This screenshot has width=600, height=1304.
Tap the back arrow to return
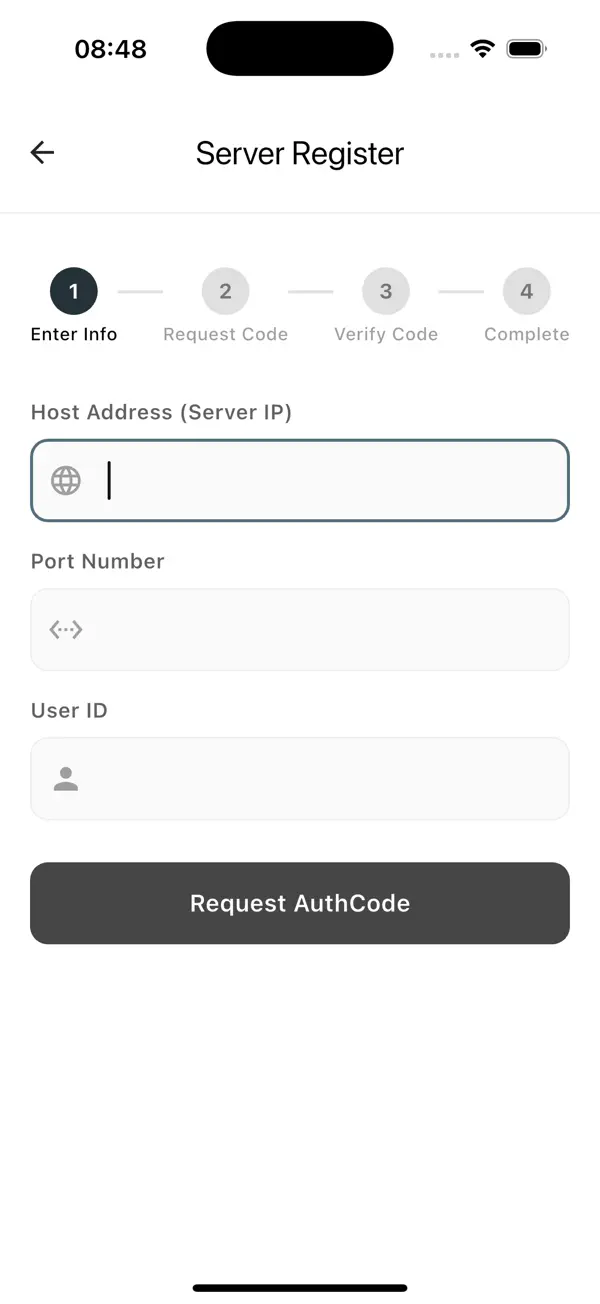coord(41,152)
